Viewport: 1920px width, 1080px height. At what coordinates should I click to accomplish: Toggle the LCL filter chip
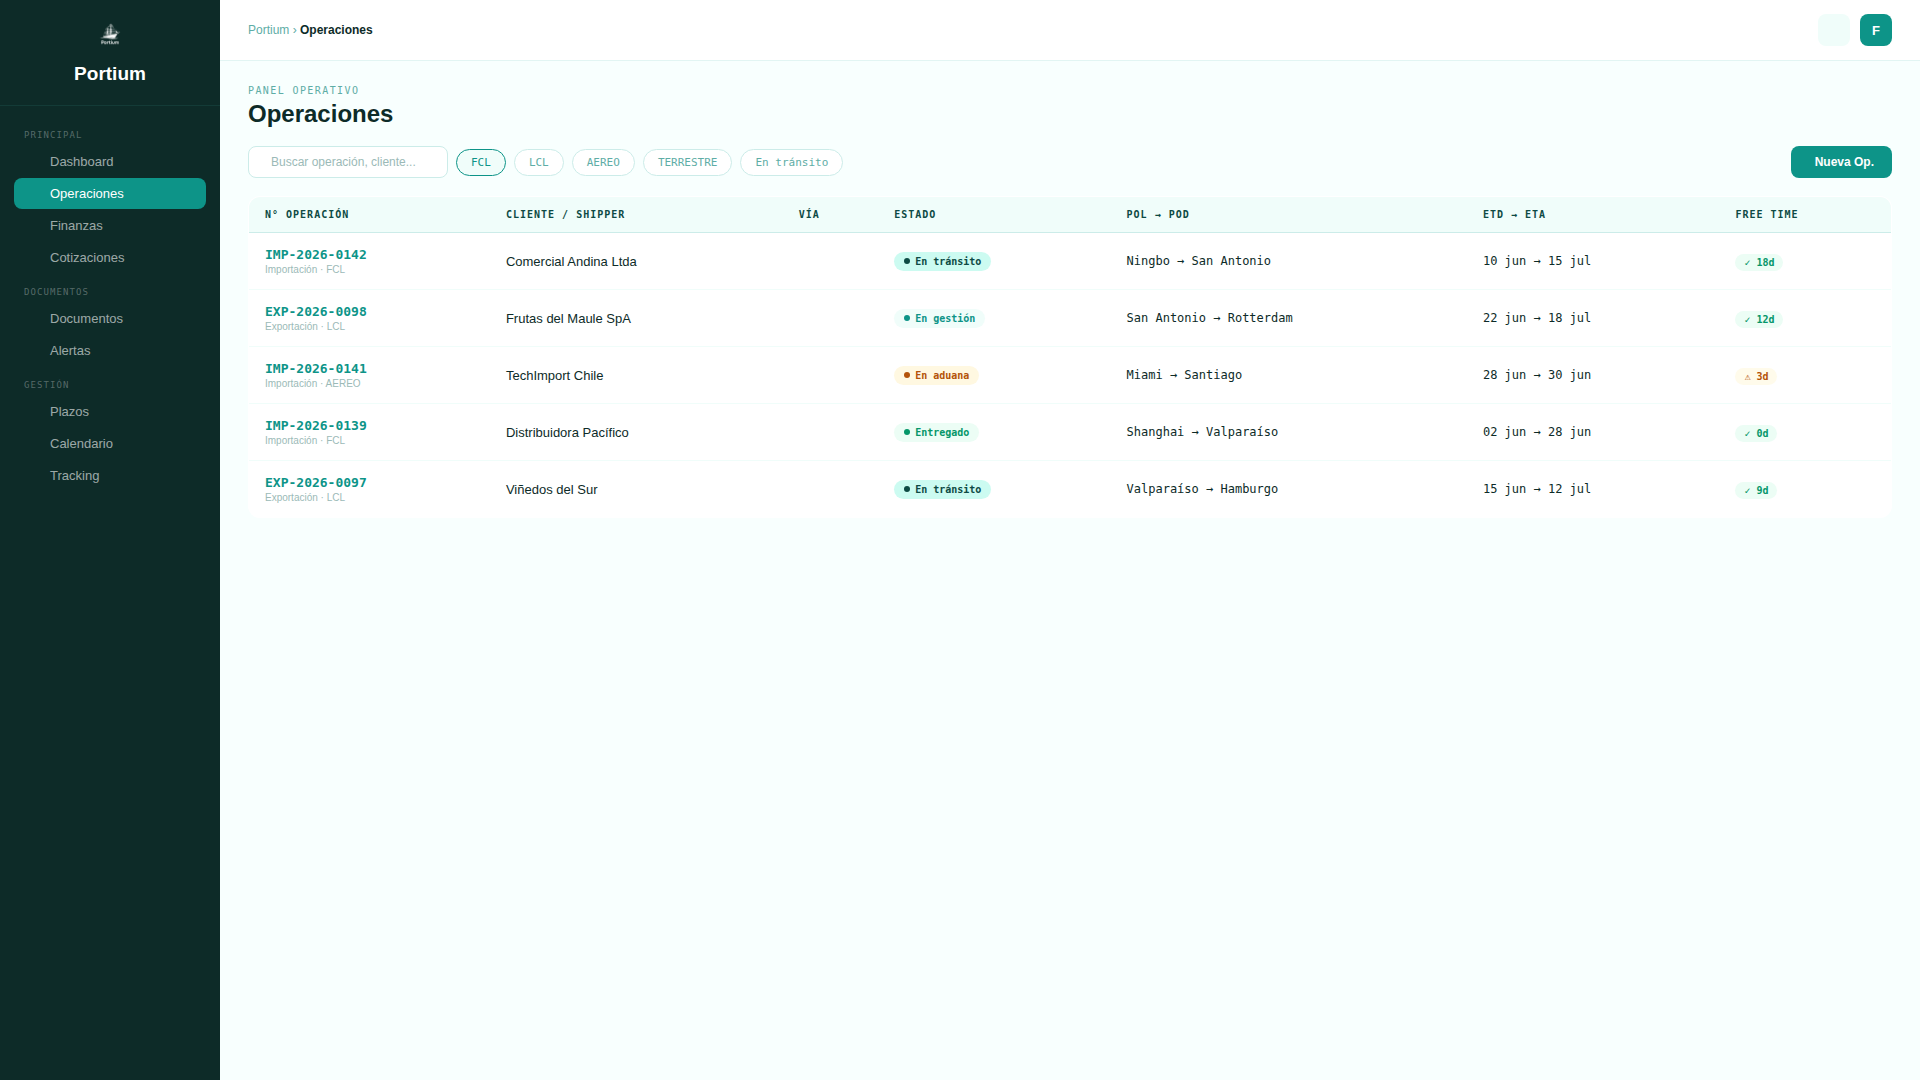tap(539, 162)
